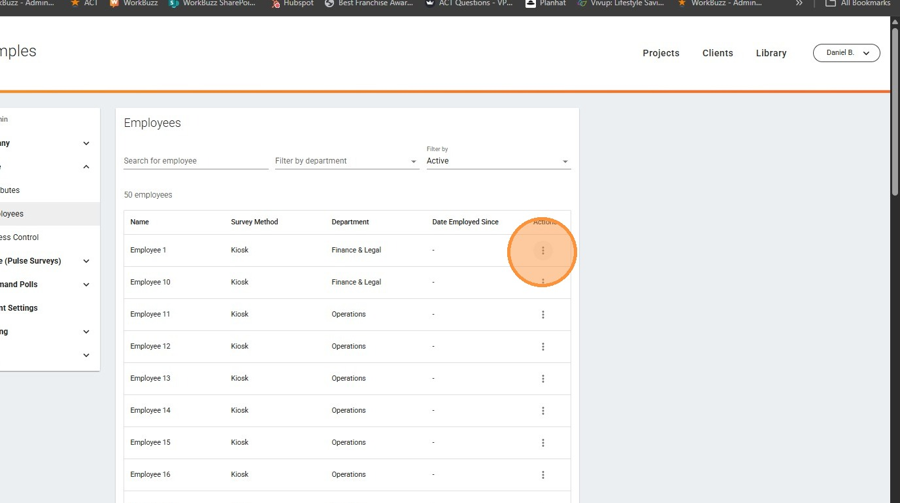Click the Employee 16 name cell

point(150,475)
